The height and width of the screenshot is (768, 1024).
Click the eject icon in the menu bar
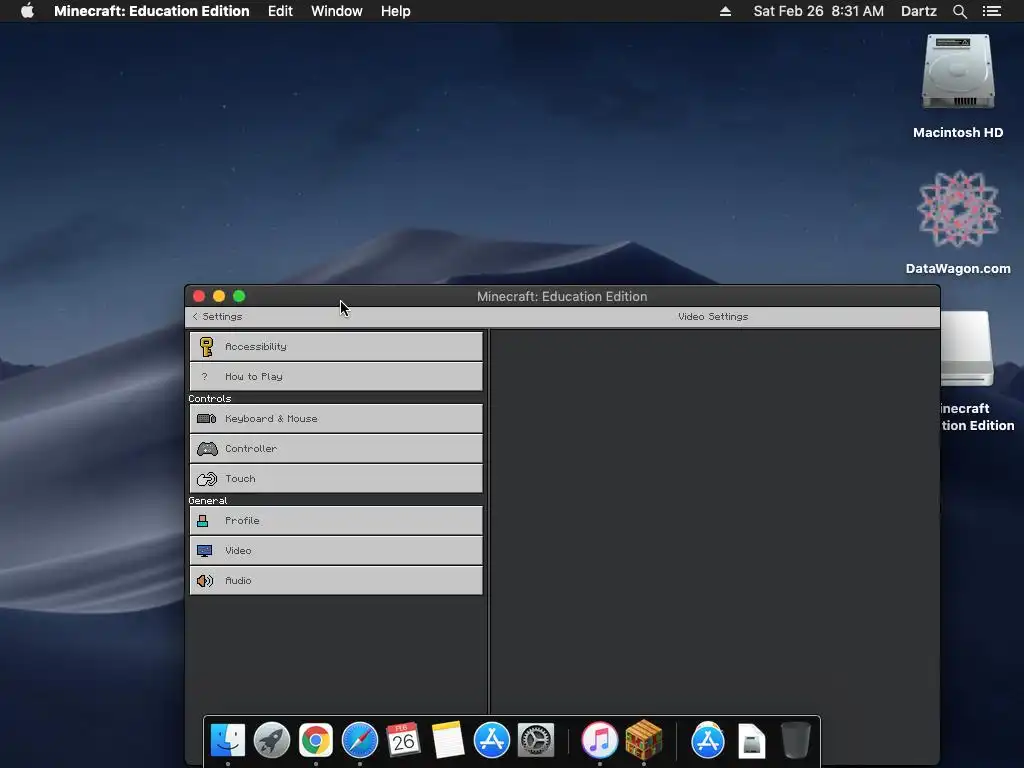click(x=725, y=11)
